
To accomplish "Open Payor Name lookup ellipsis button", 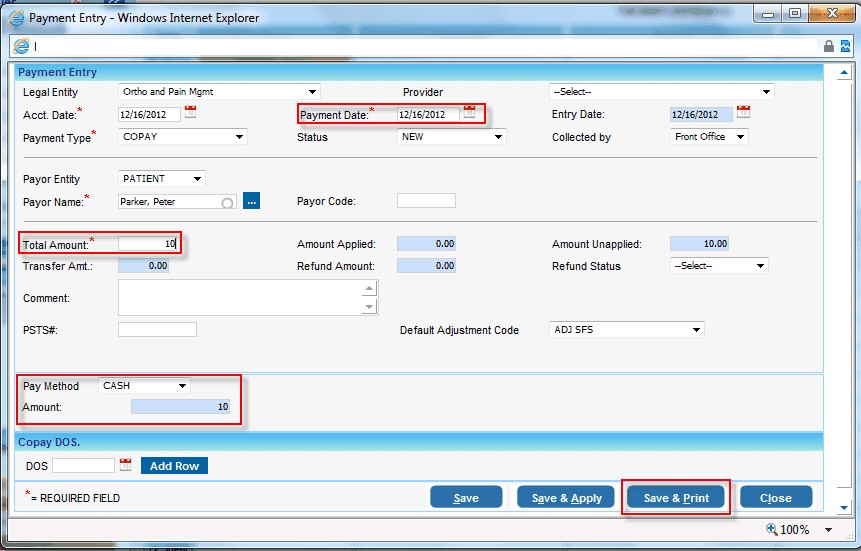I will point(251,201).
